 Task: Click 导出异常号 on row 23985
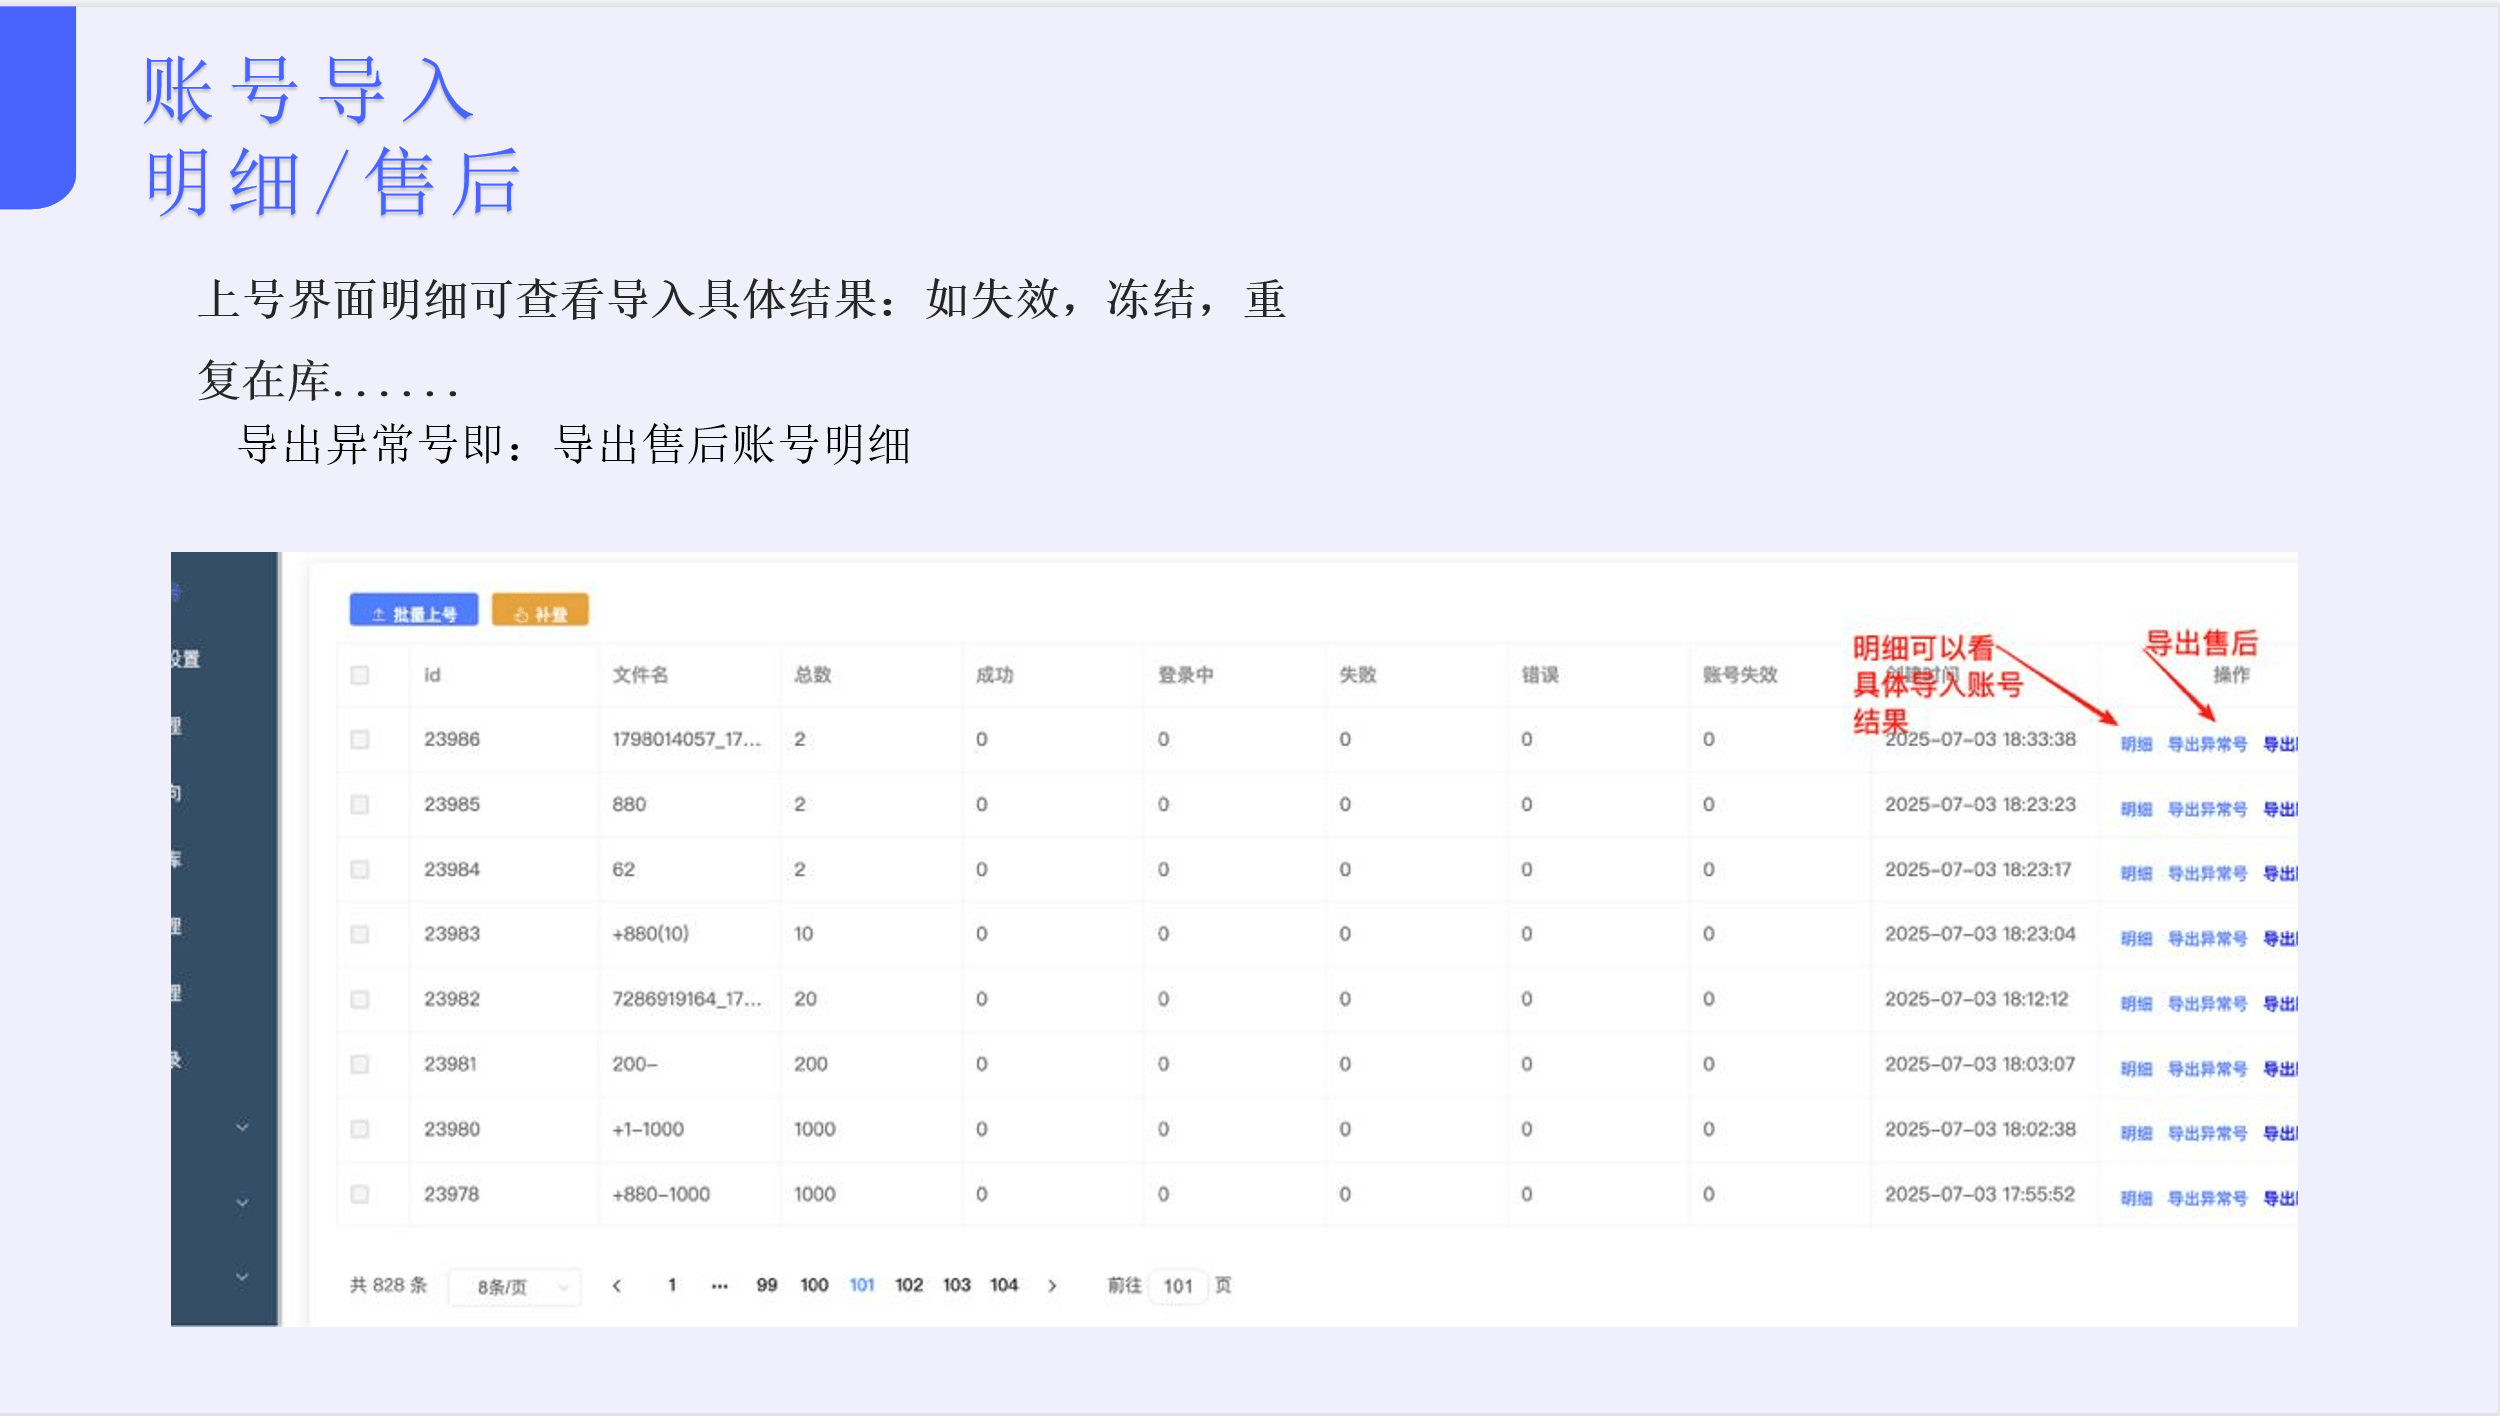[2208, 807]
